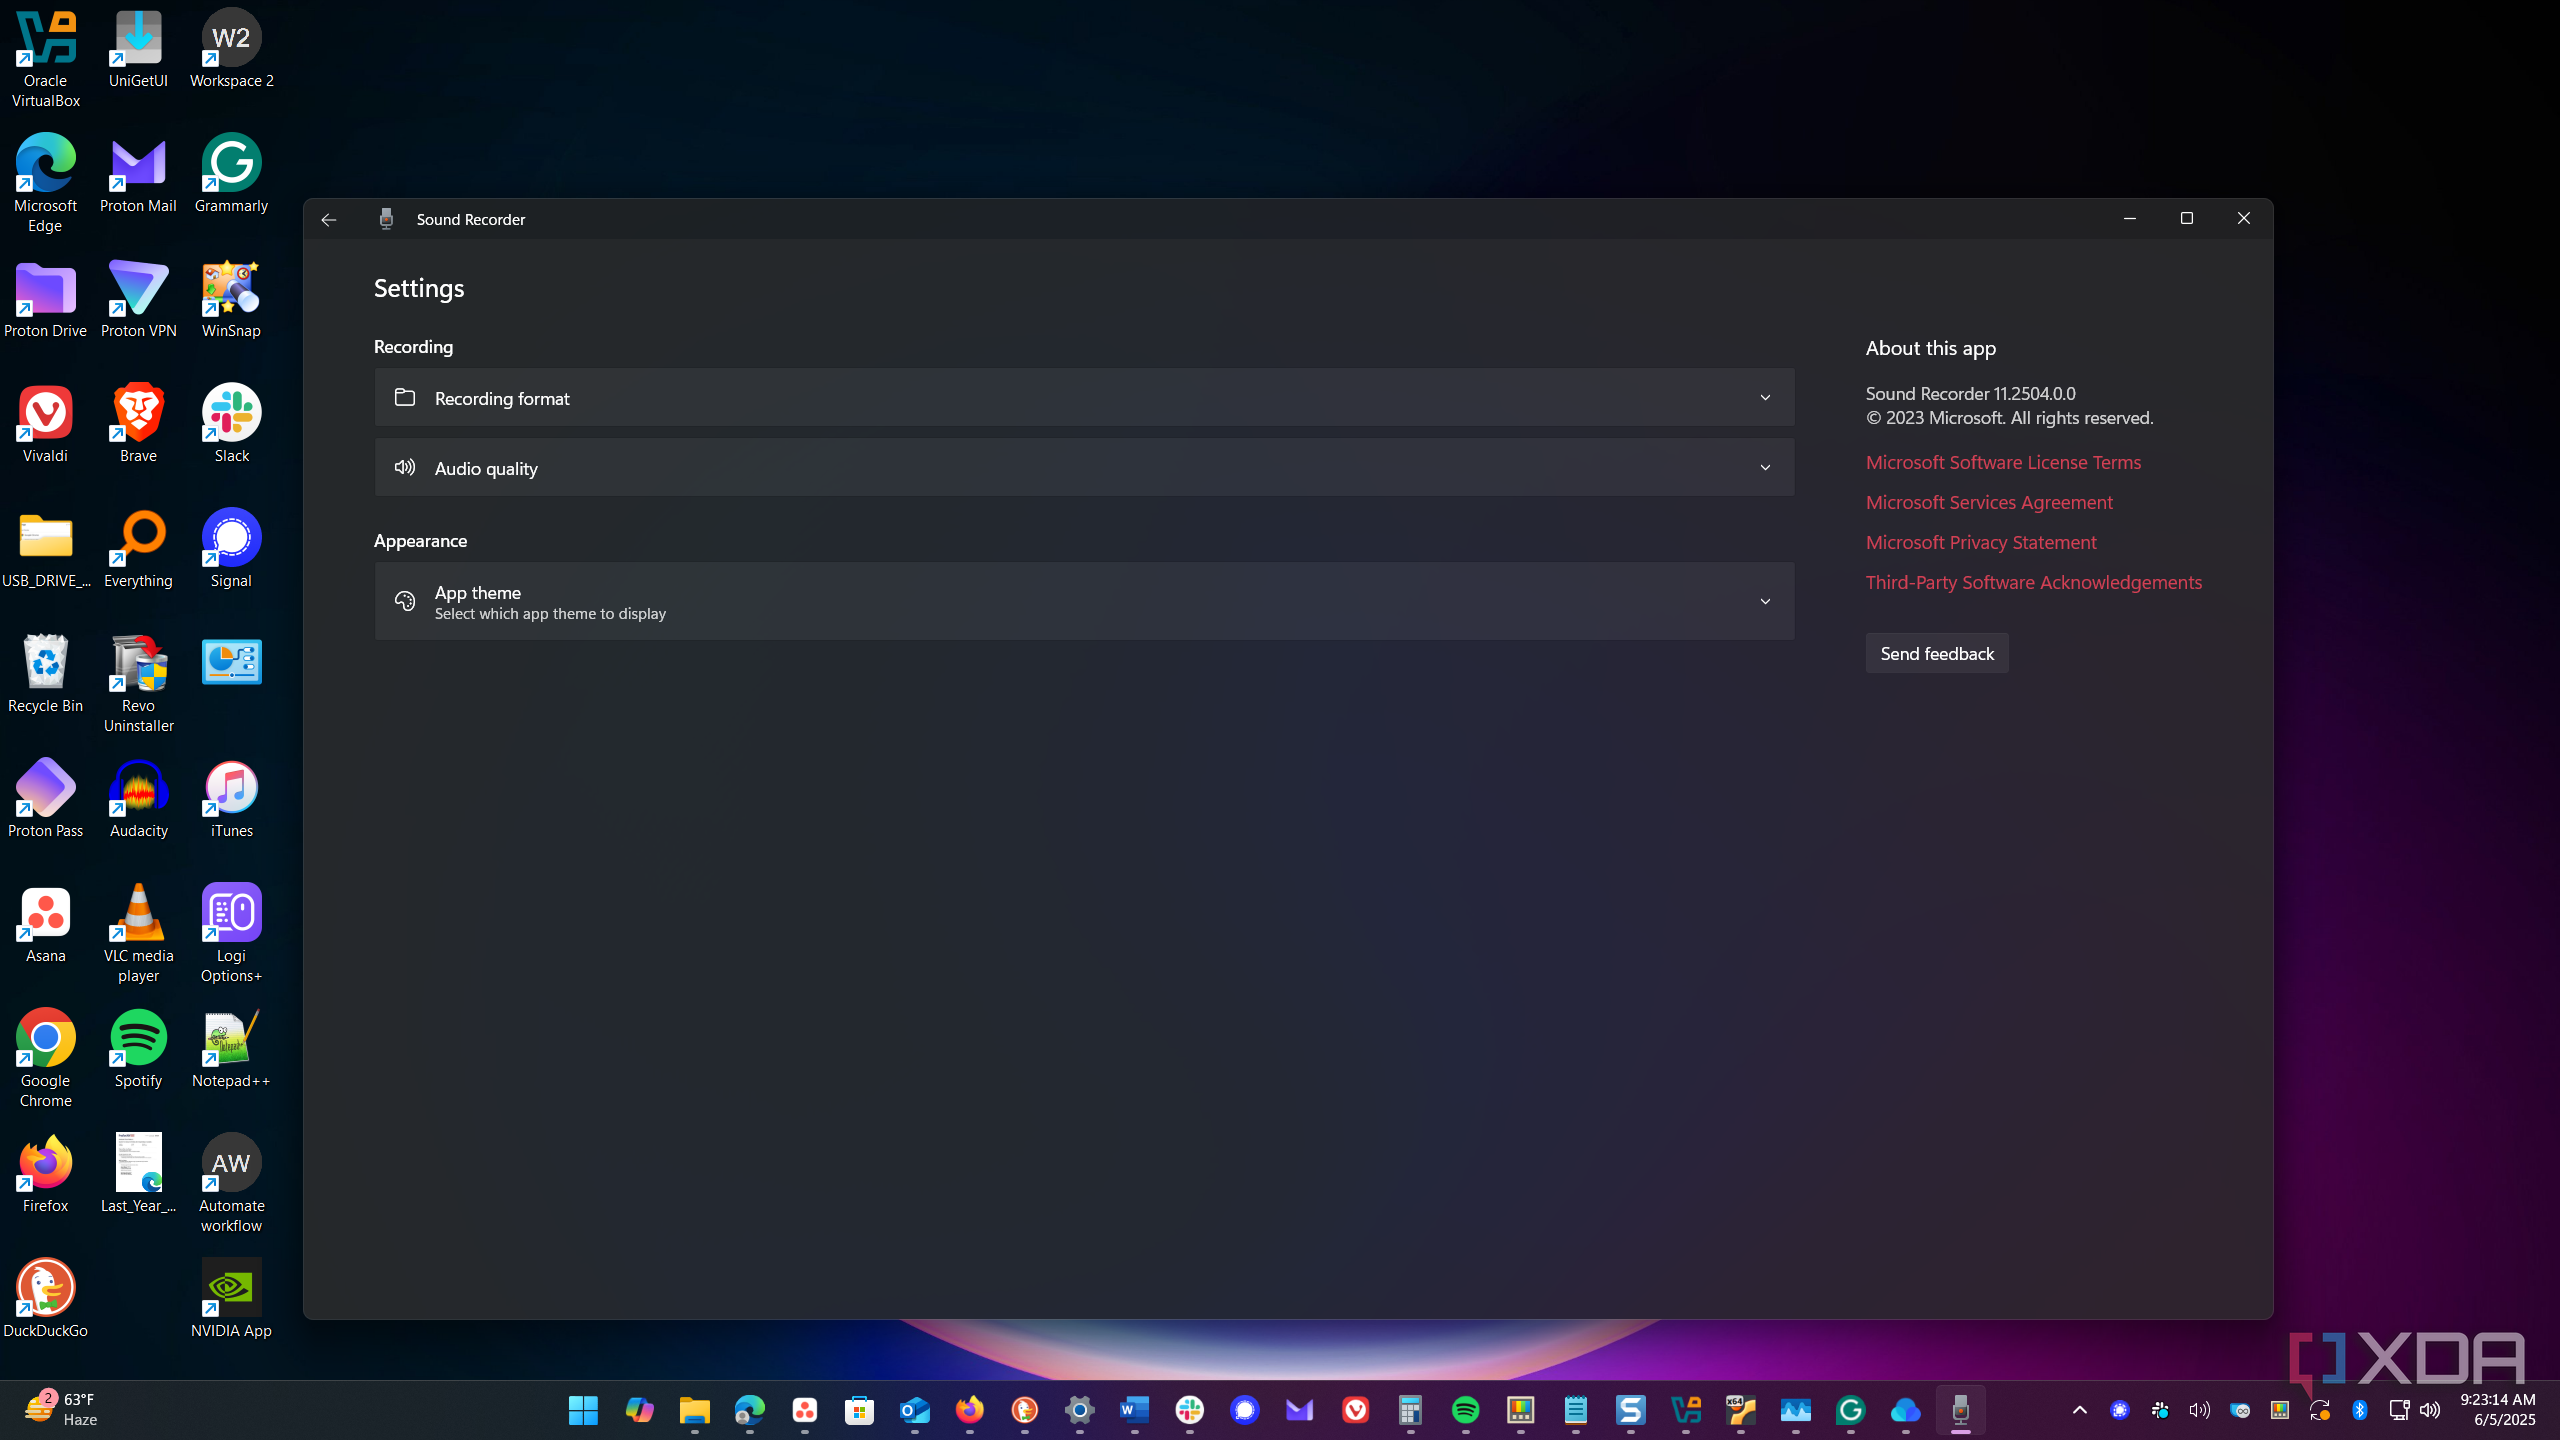Select the Proton Pass desktop icon
The height and width of the screenshot is (1440, 2560).
click(x=45, y=798)
